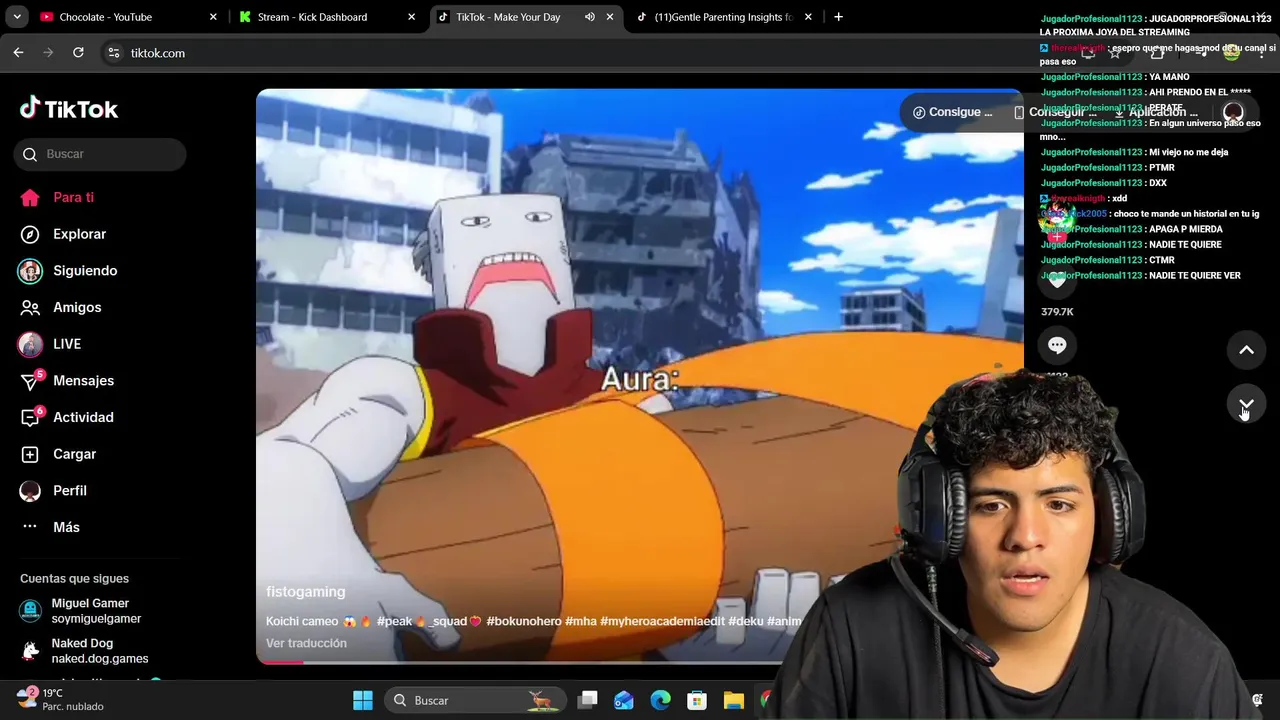Open the video comments bubble icon
The image size is (1280, 720).
coord(1057,345)
